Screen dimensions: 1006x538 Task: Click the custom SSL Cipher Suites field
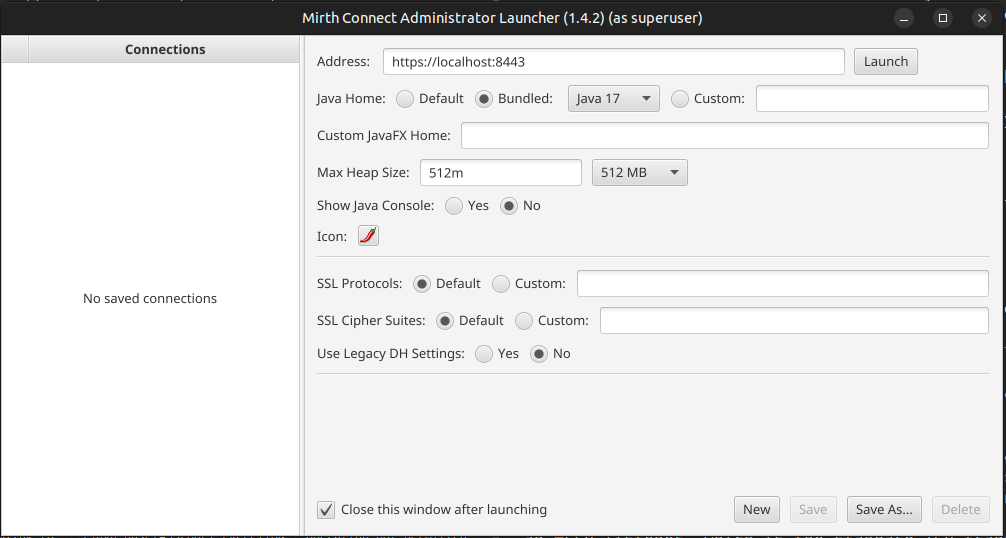pos(794,321)
